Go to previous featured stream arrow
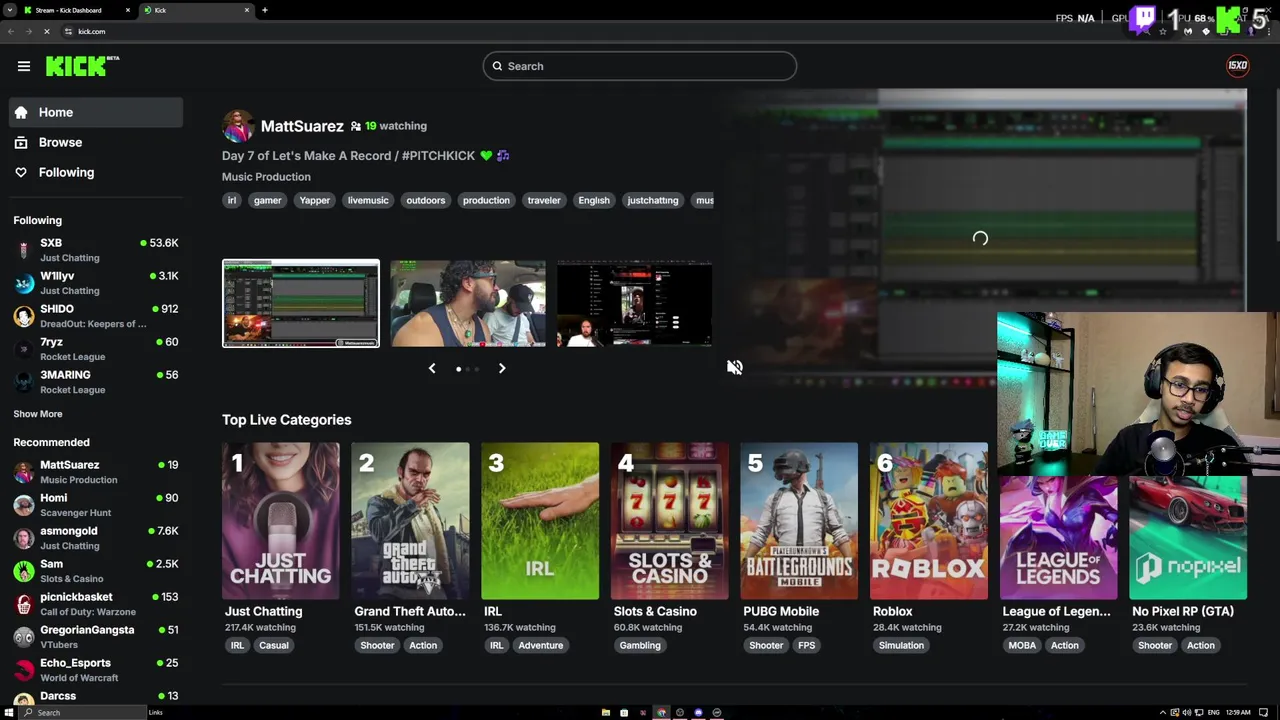This screenshot has width=1280, height=720. point(432,369)
